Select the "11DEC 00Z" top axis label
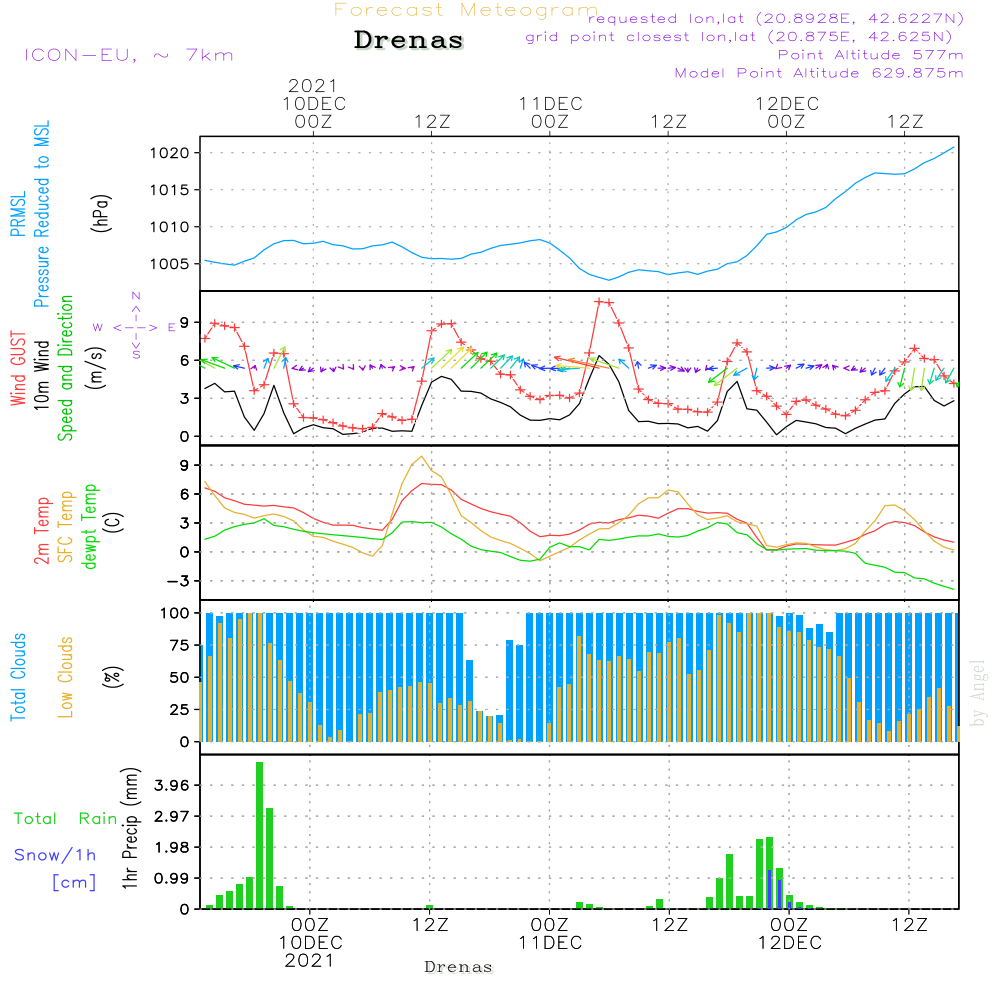 pos(550,112)
